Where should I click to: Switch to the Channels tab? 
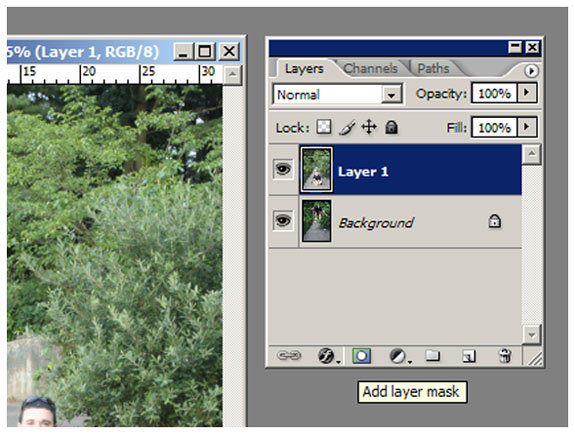(x=370, y=68)
